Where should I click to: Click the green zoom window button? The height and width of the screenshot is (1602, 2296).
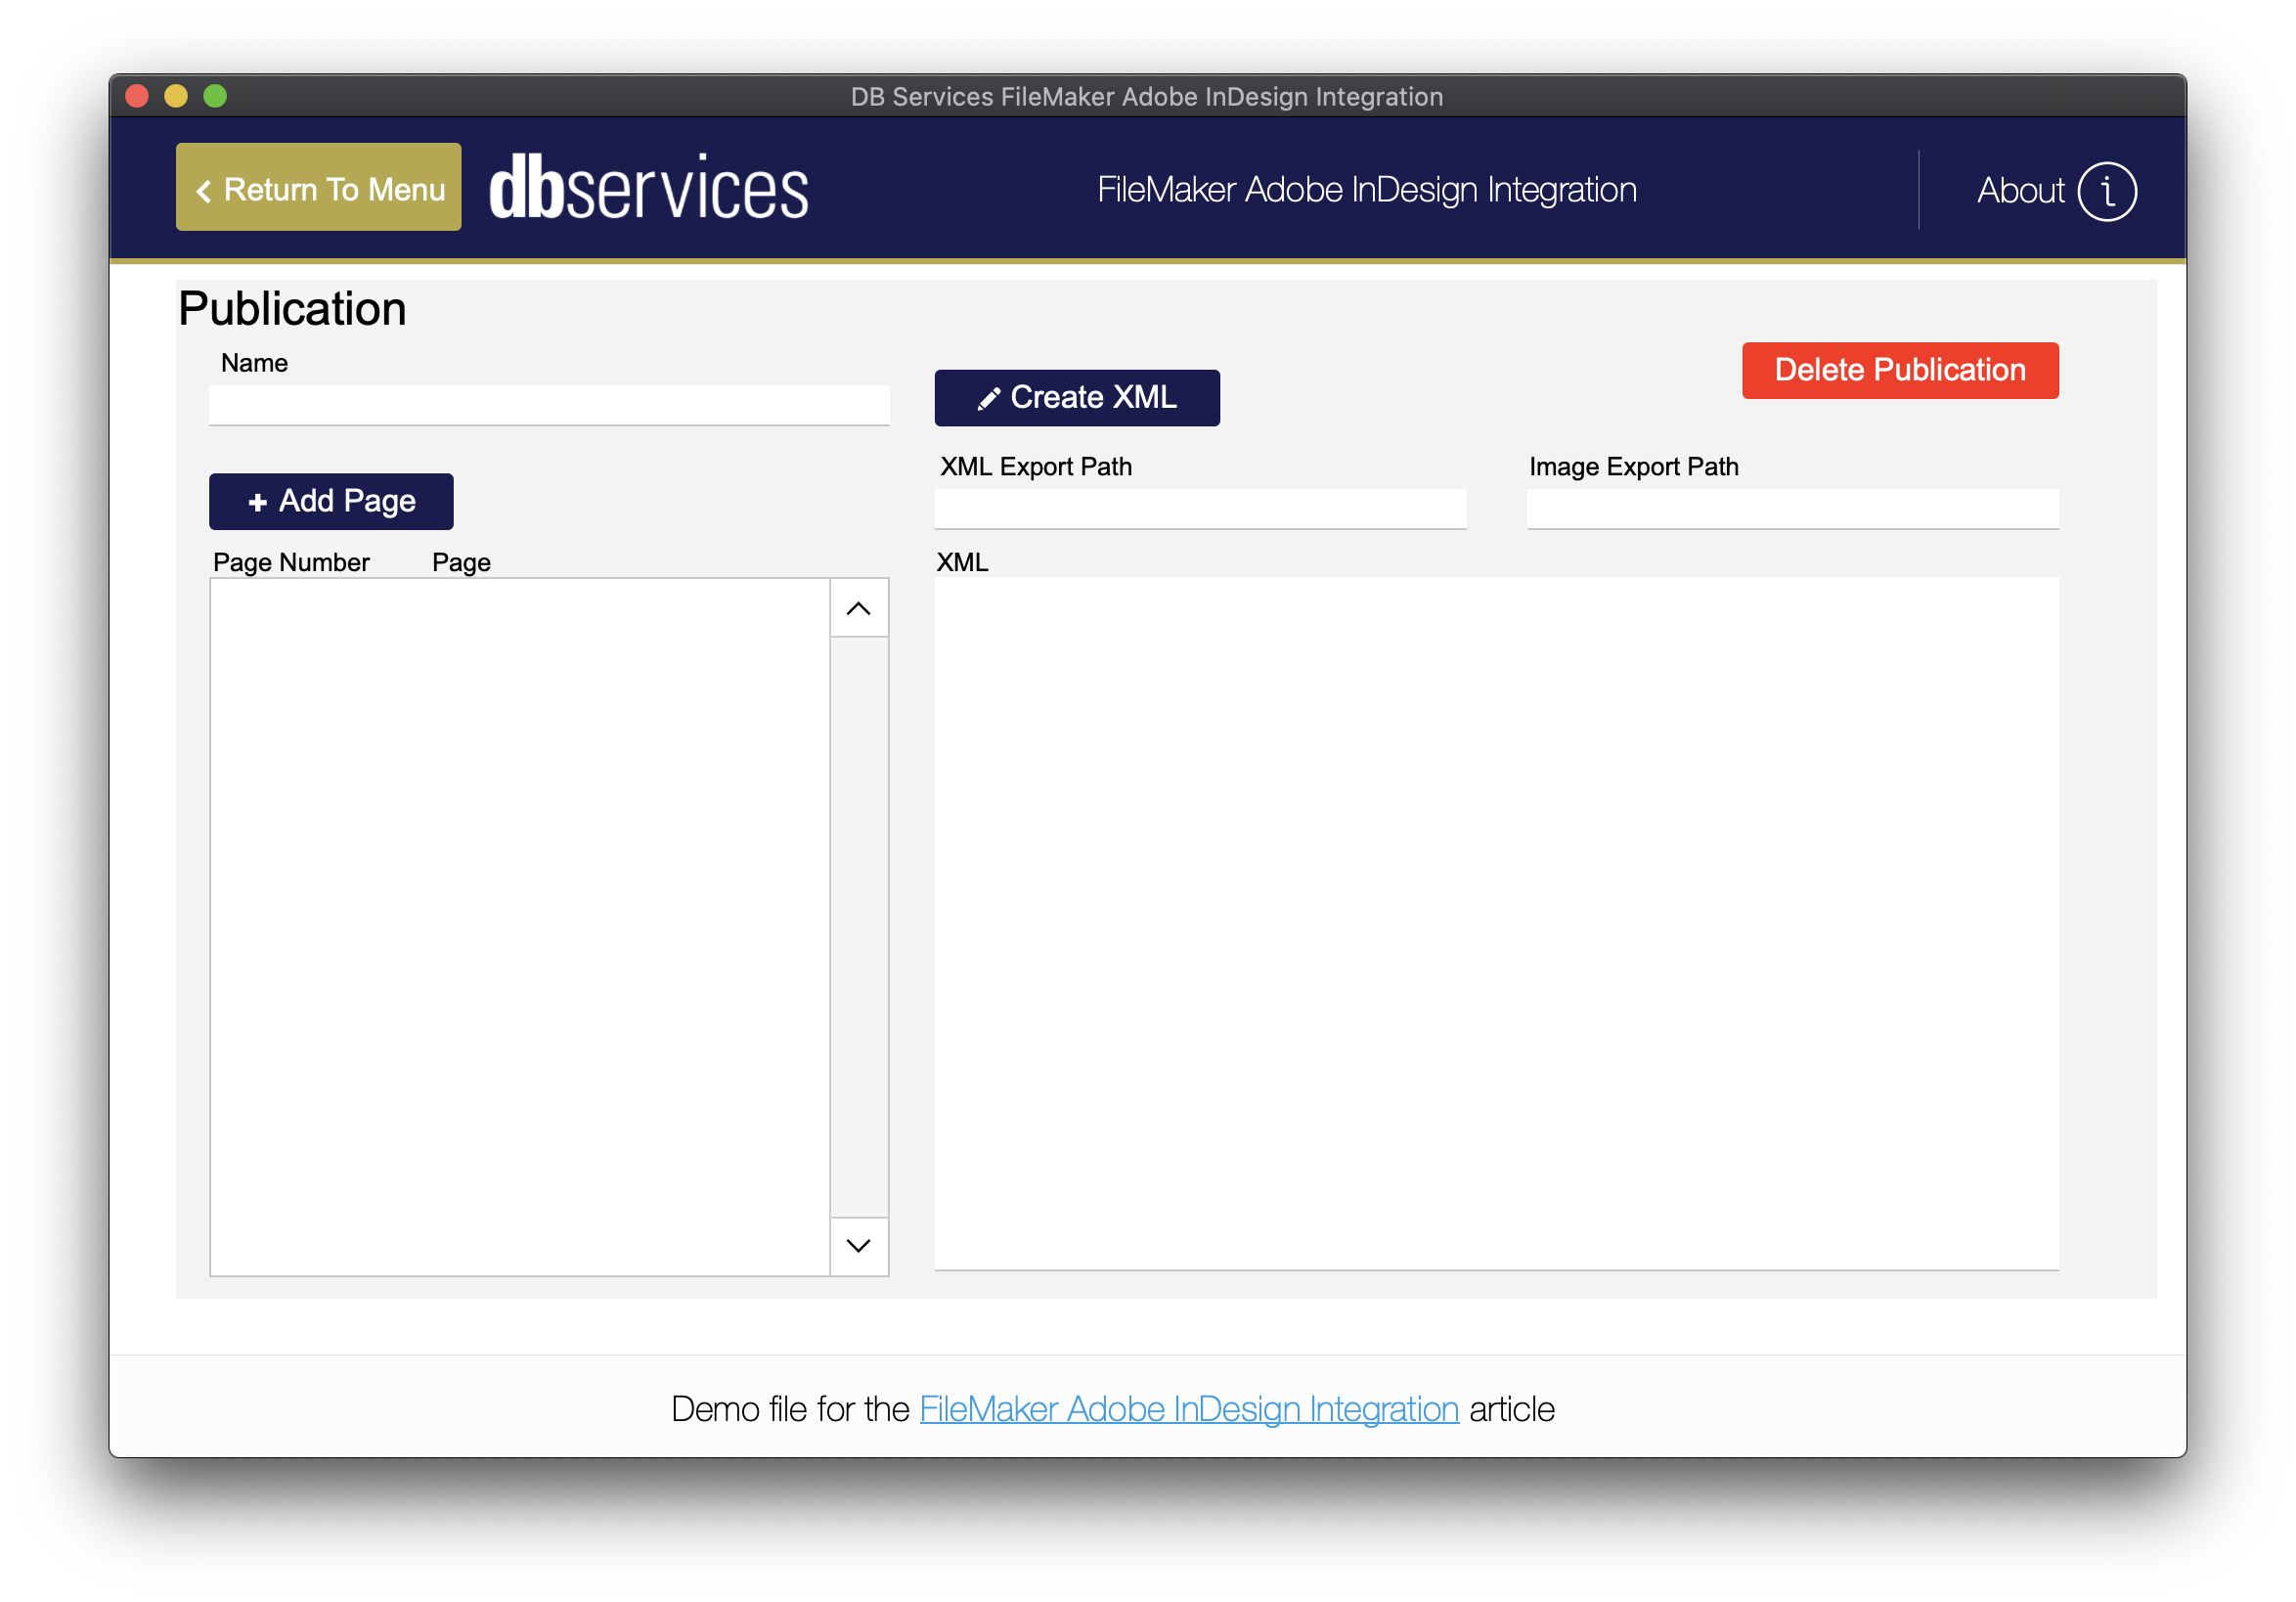point(215,96)
